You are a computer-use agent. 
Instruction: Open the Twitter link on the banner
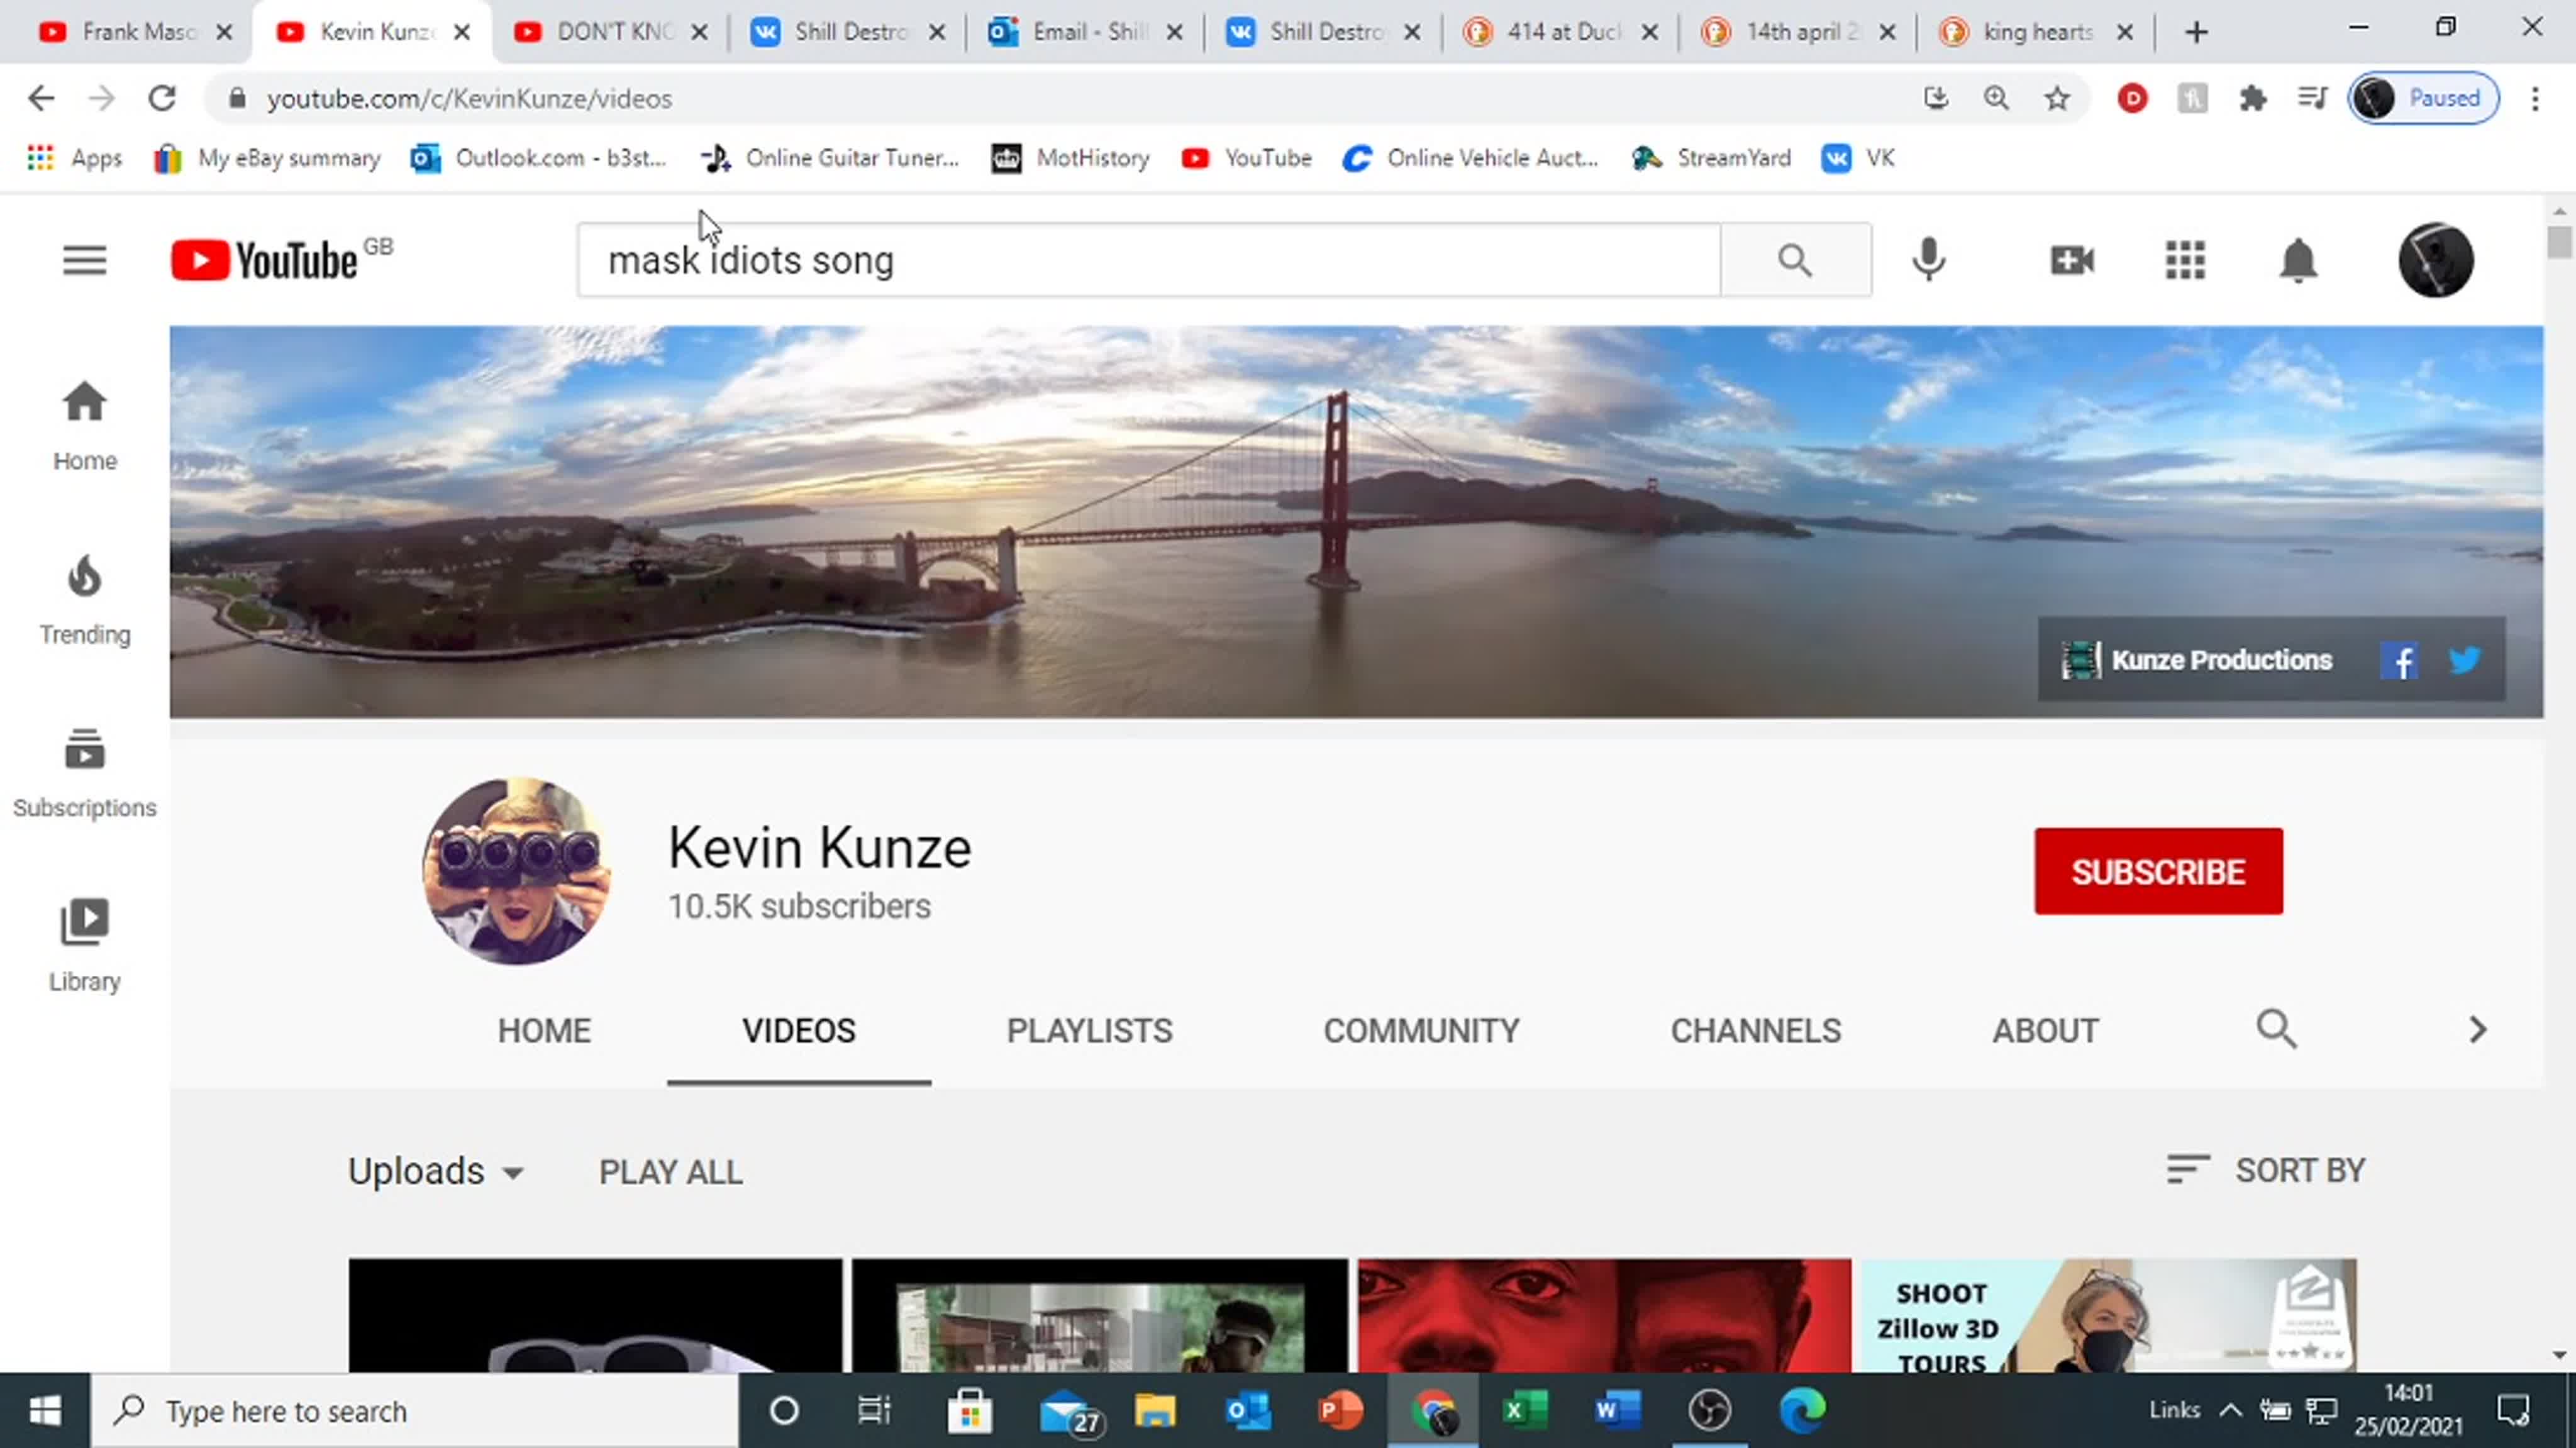pos(2465,660)
